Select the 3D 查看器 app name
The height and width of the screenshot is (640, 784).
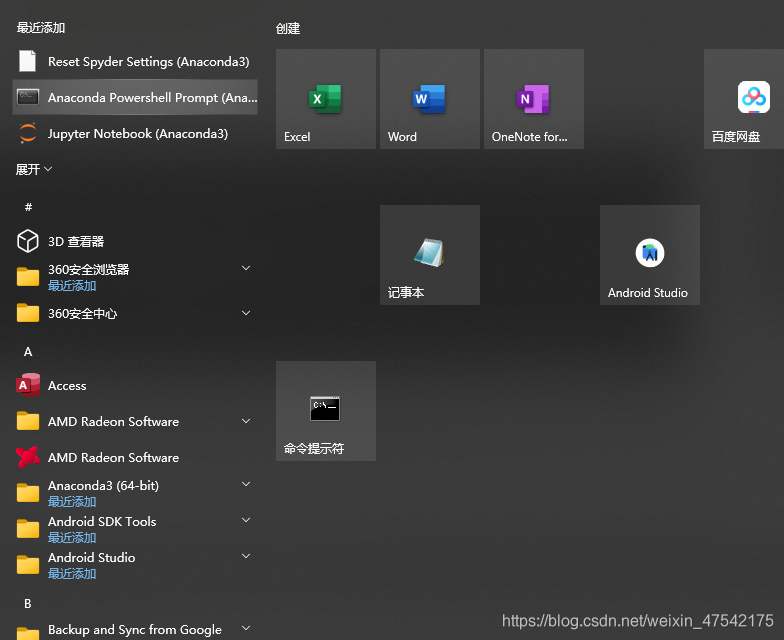[x=76, y=242]
